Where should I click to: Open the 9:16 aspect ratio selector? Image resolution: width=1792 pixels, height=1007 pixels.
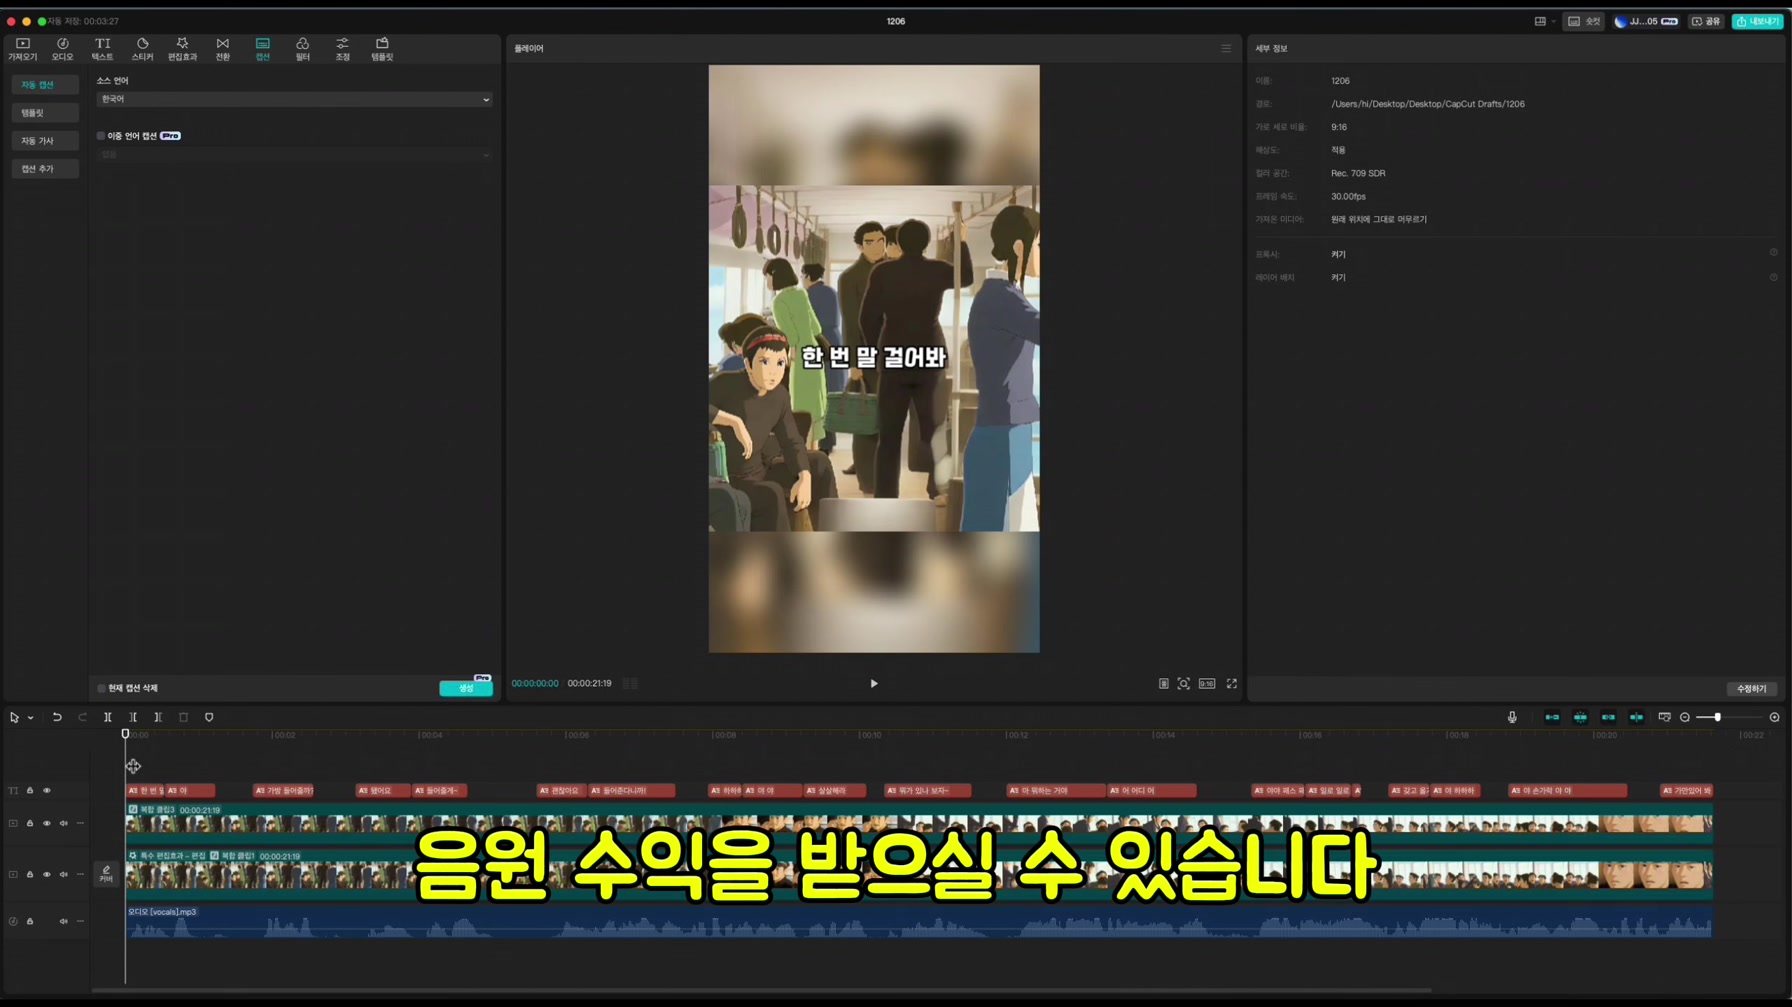[x=1207, y=684]
